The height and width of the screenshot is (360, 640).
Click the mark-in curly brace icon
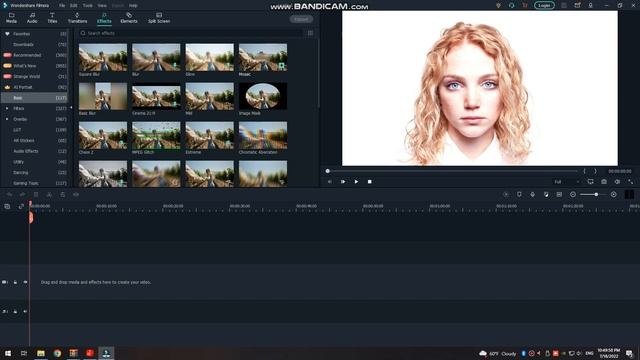[584, 171]
